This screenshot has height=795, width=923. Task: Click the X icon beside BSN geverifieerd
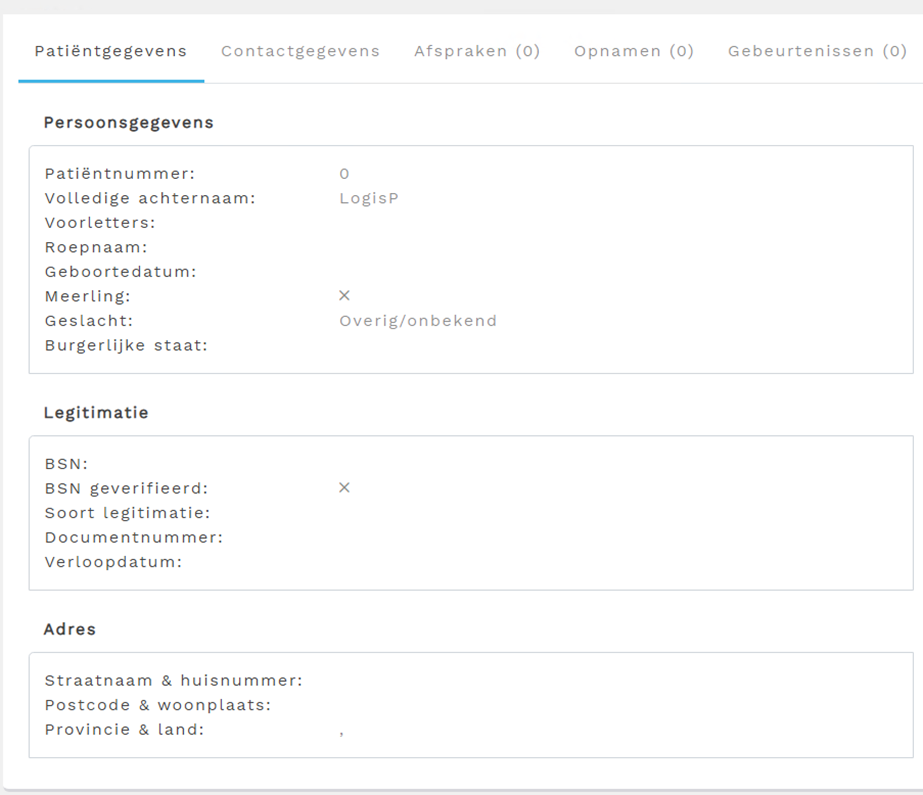click(344, 488)
